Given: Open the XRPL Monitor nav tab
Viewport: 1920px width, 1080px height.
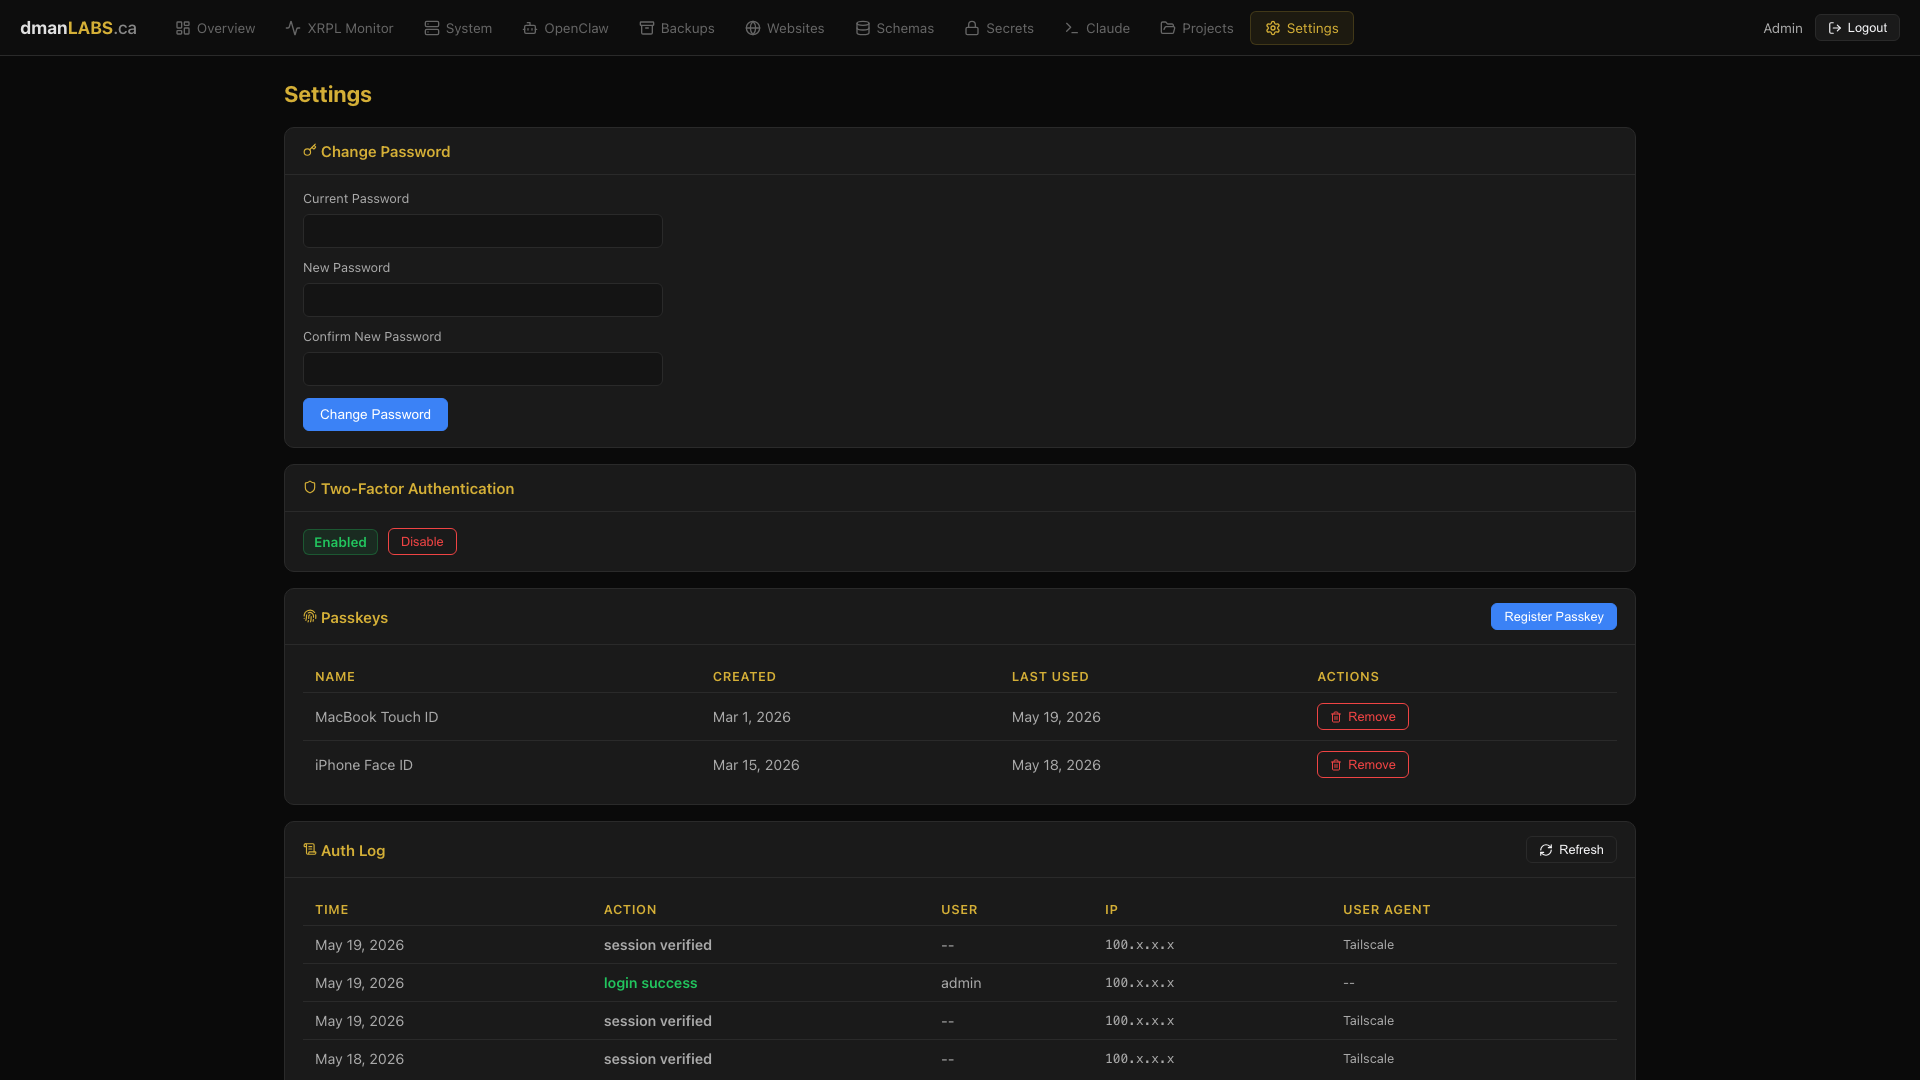Looking at the screenshot, I should click(x=339, y=28).
